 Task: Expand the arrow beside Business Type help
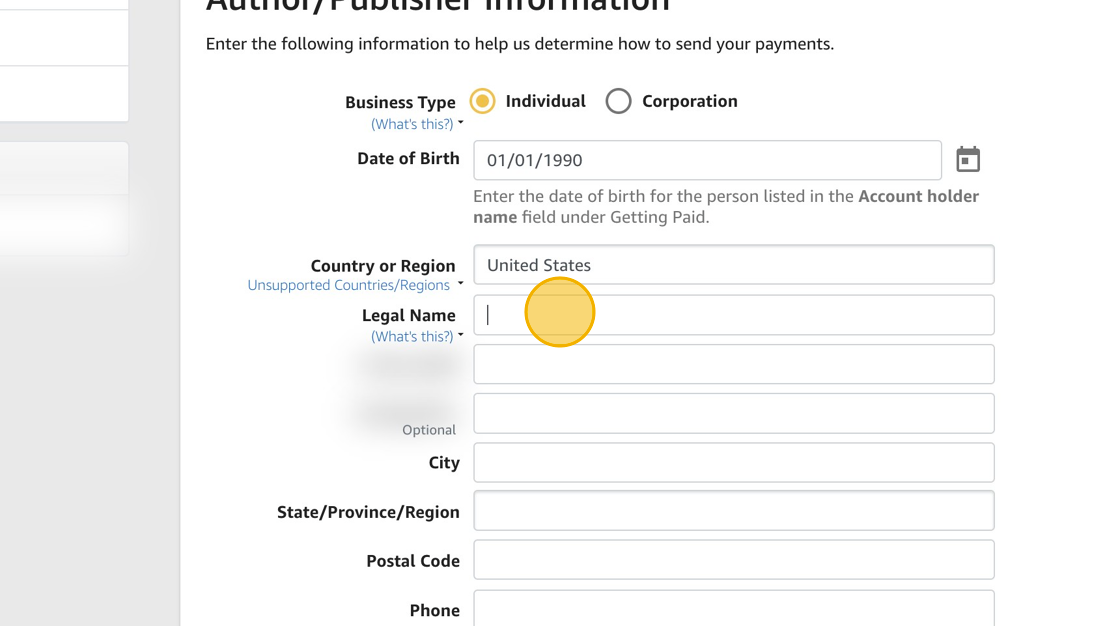(461, 123)
